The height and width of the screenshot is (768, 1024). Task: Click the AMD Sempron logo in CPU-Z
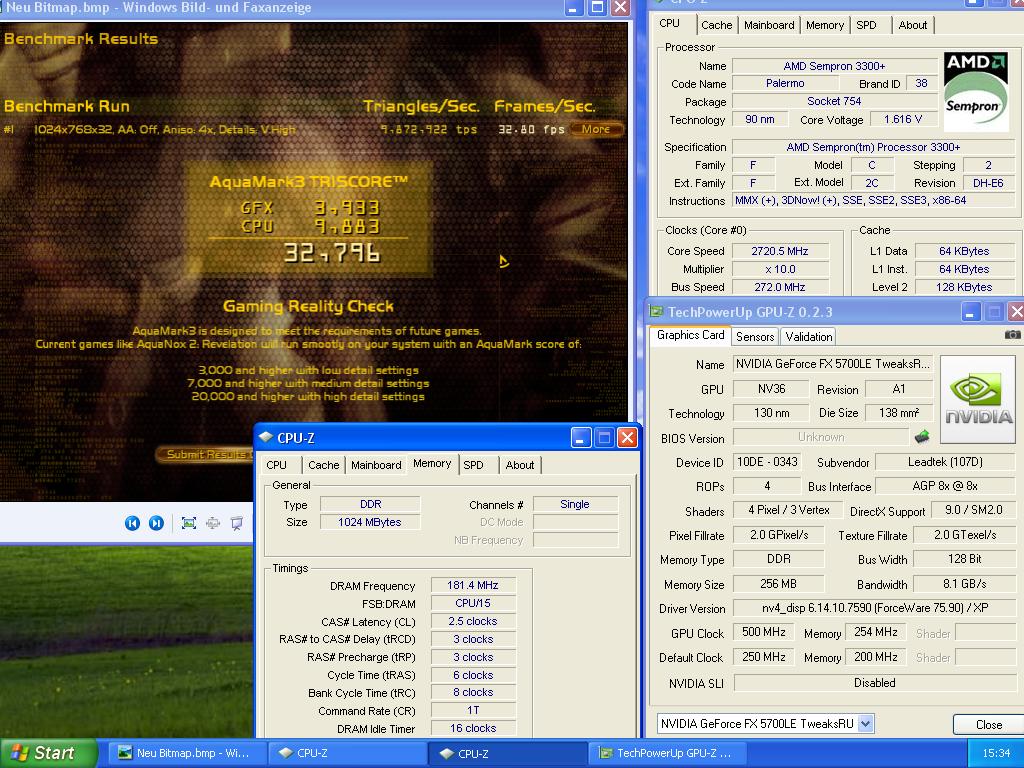pyautogui.click(x=976, y=92)
